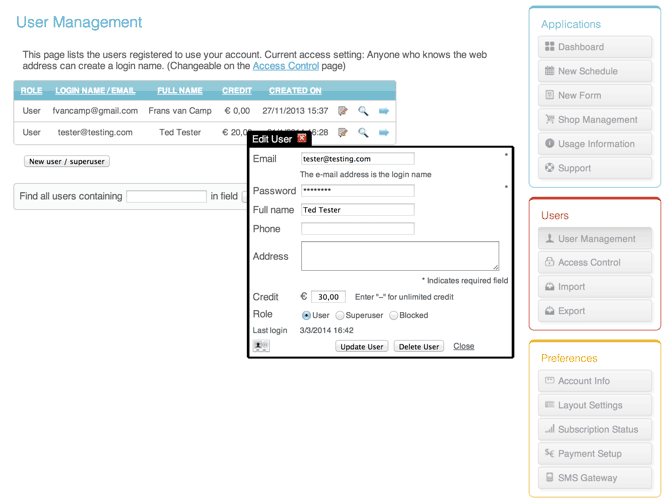This screenshot has height=504, width=672.
Task: Click blue arrow icon for Frans van Camp
Action: pos(384,111)
